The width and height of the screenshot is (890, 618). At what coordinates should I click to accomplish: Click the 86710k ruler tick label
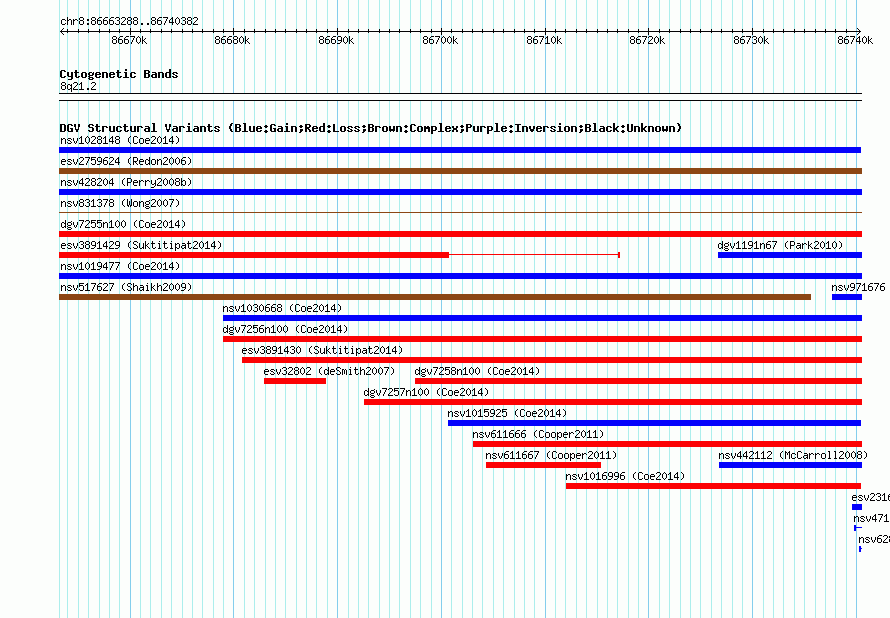coord(544,40)
